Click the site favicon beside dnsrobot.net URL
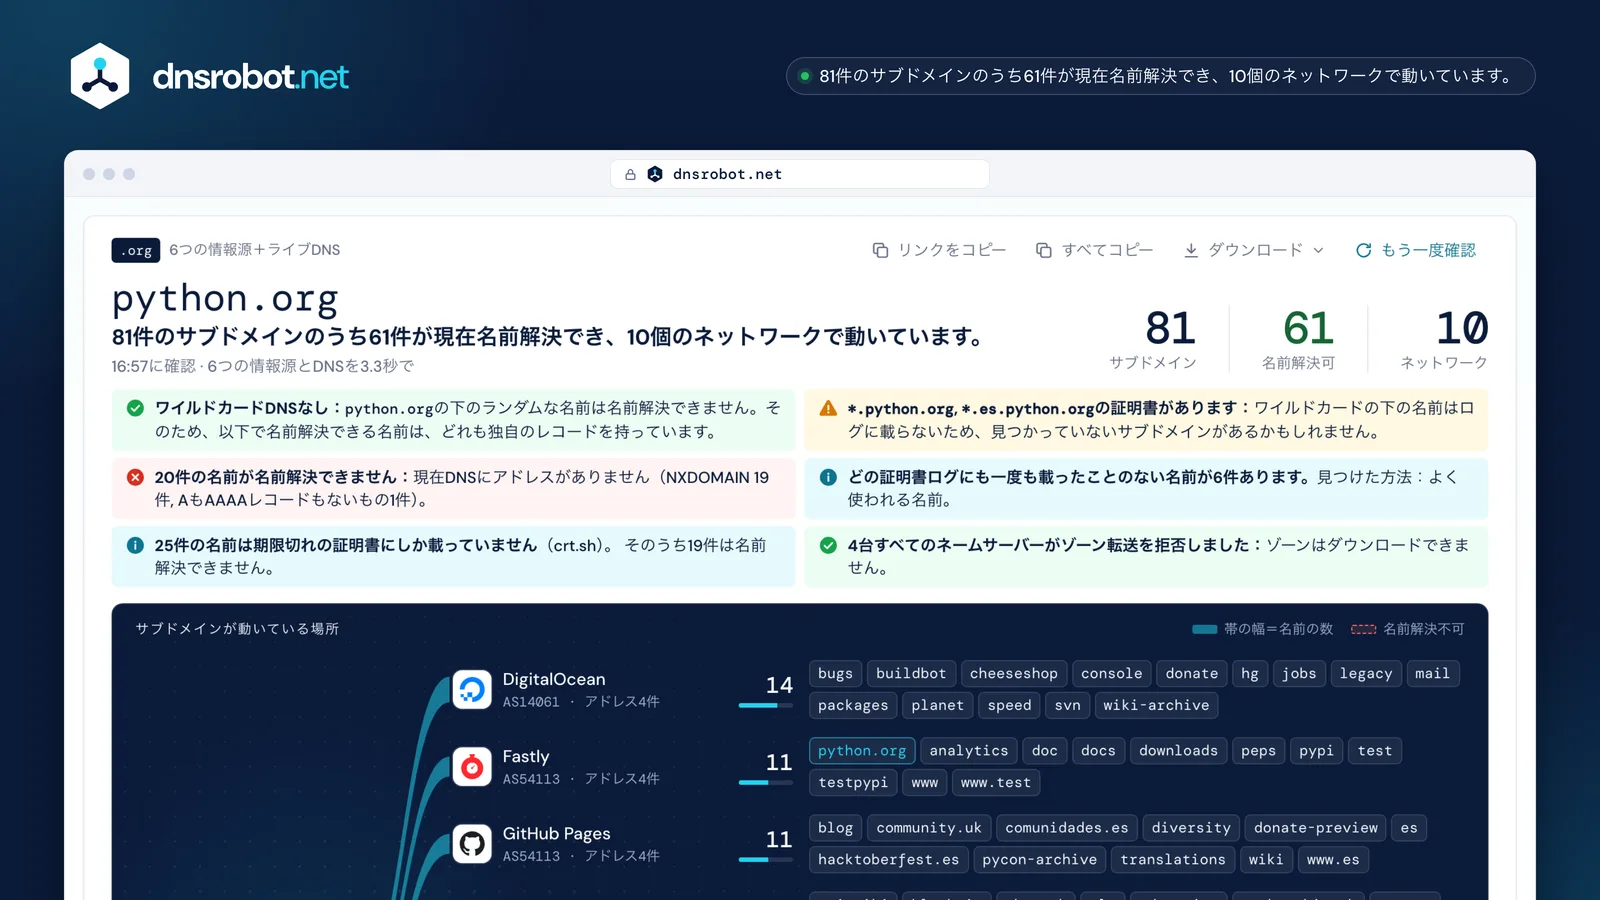The height and width of the screenshot is (900, 1600). (x=655, y=174)
